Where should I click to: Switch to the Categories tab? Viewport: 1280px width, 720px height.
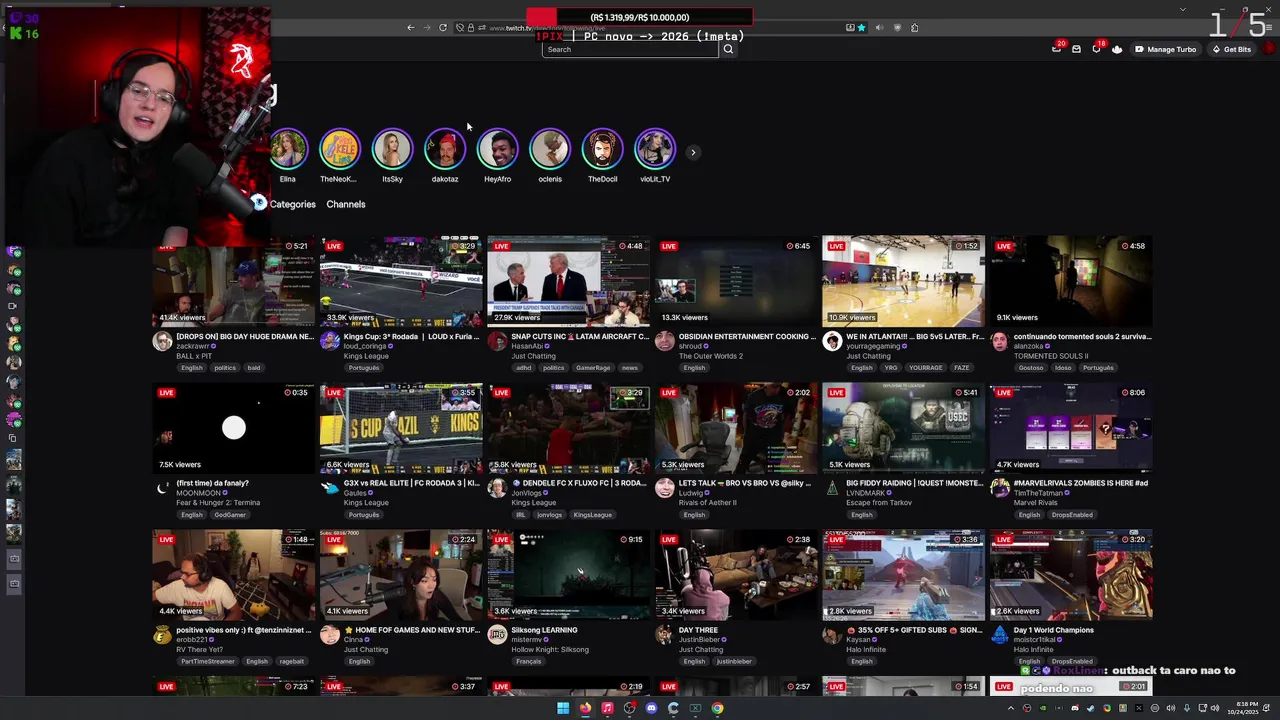click(x=292, y=204)
